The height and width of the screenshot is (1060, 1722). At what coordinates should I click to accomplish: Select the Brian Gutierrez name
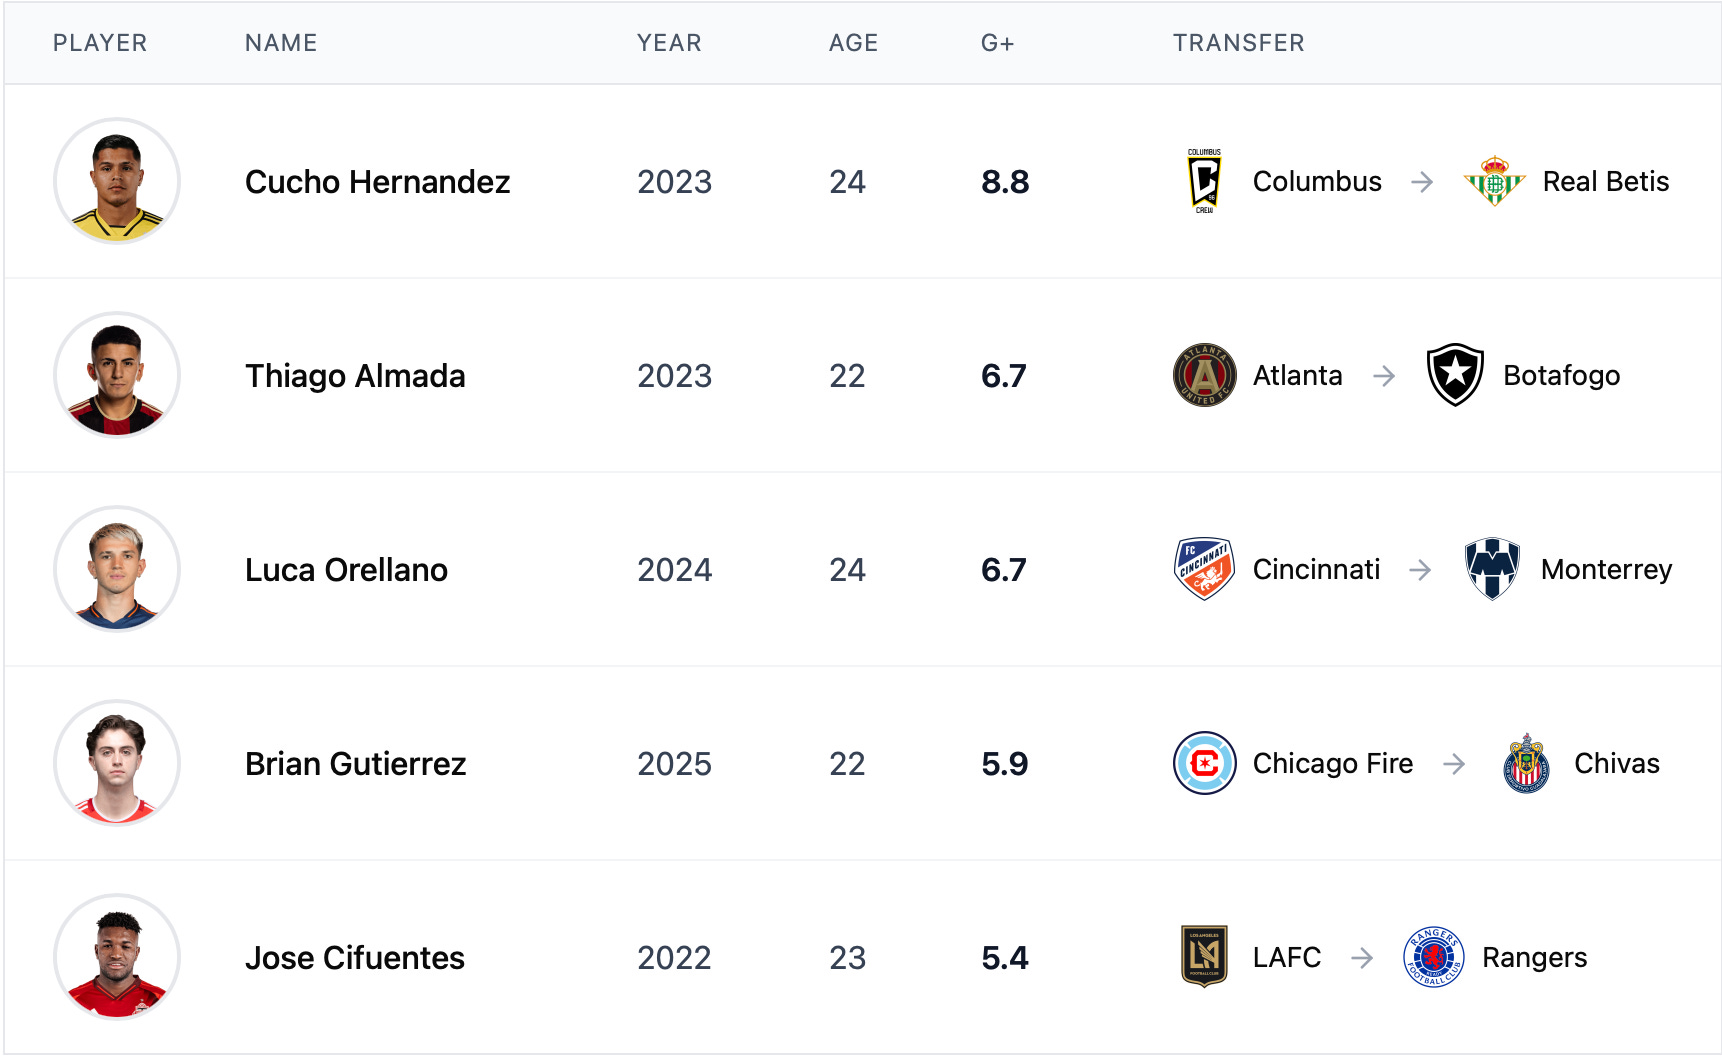tap(355, 764)
